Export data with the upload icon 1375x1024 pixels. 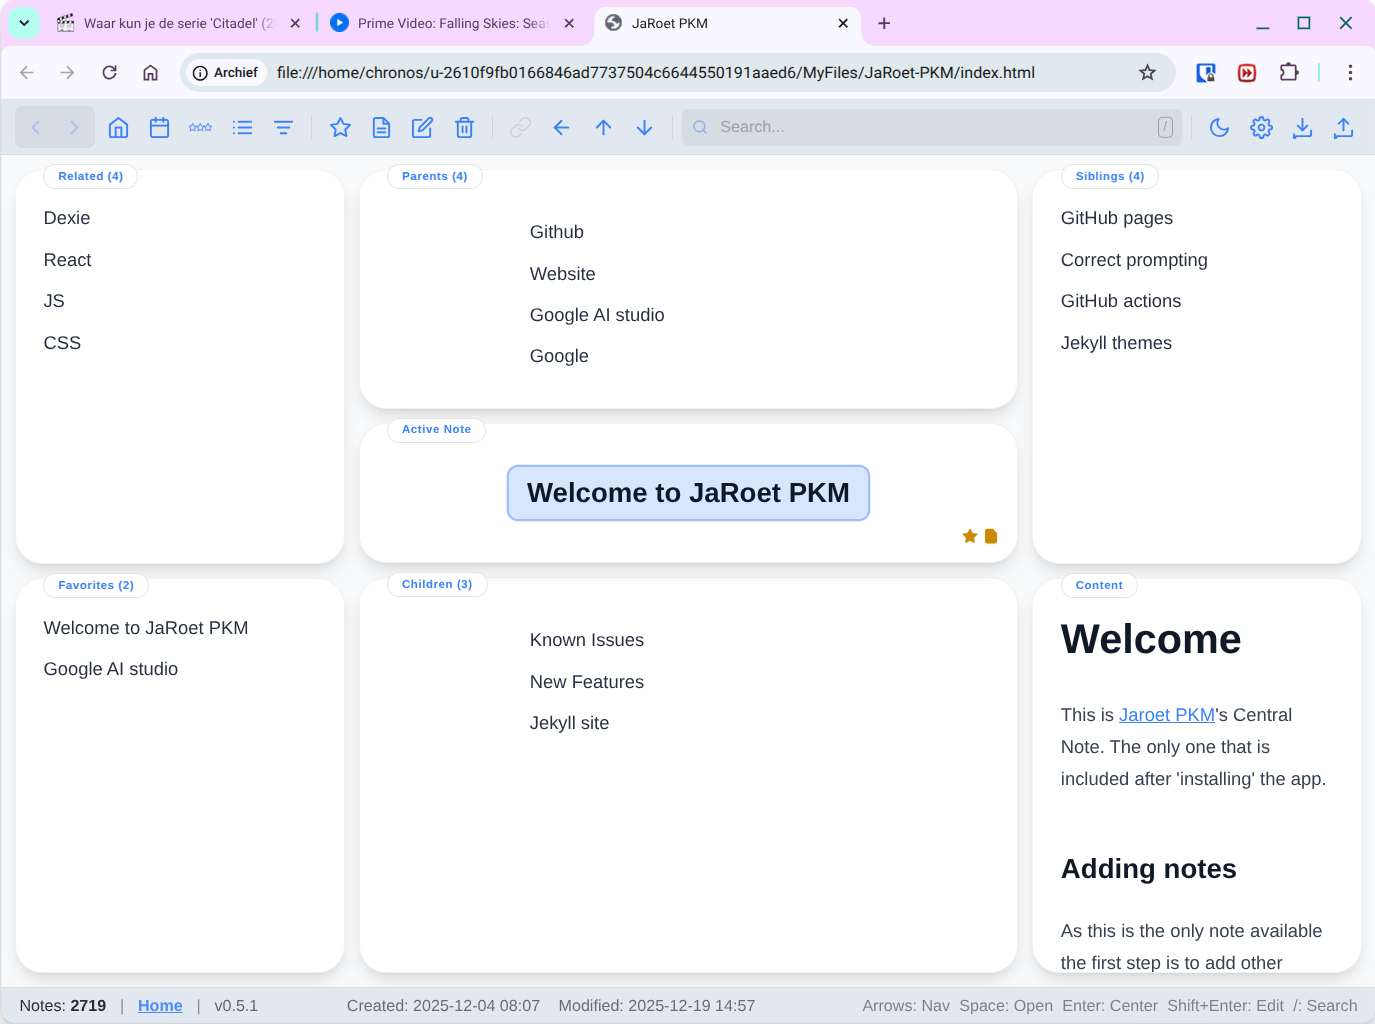[x=1343, y=127]
